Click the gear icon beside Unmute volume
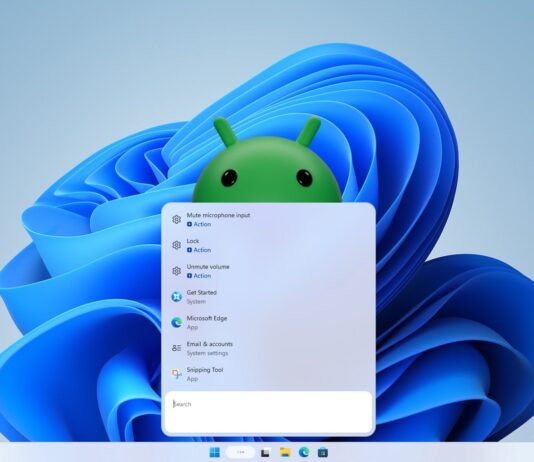 [x=176, y=271]
